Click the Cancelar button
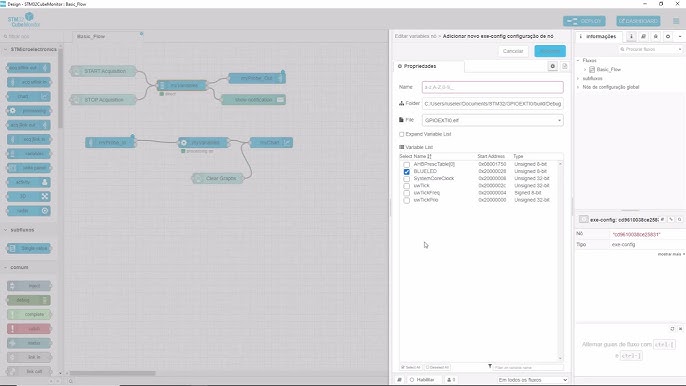 point(513,51)
